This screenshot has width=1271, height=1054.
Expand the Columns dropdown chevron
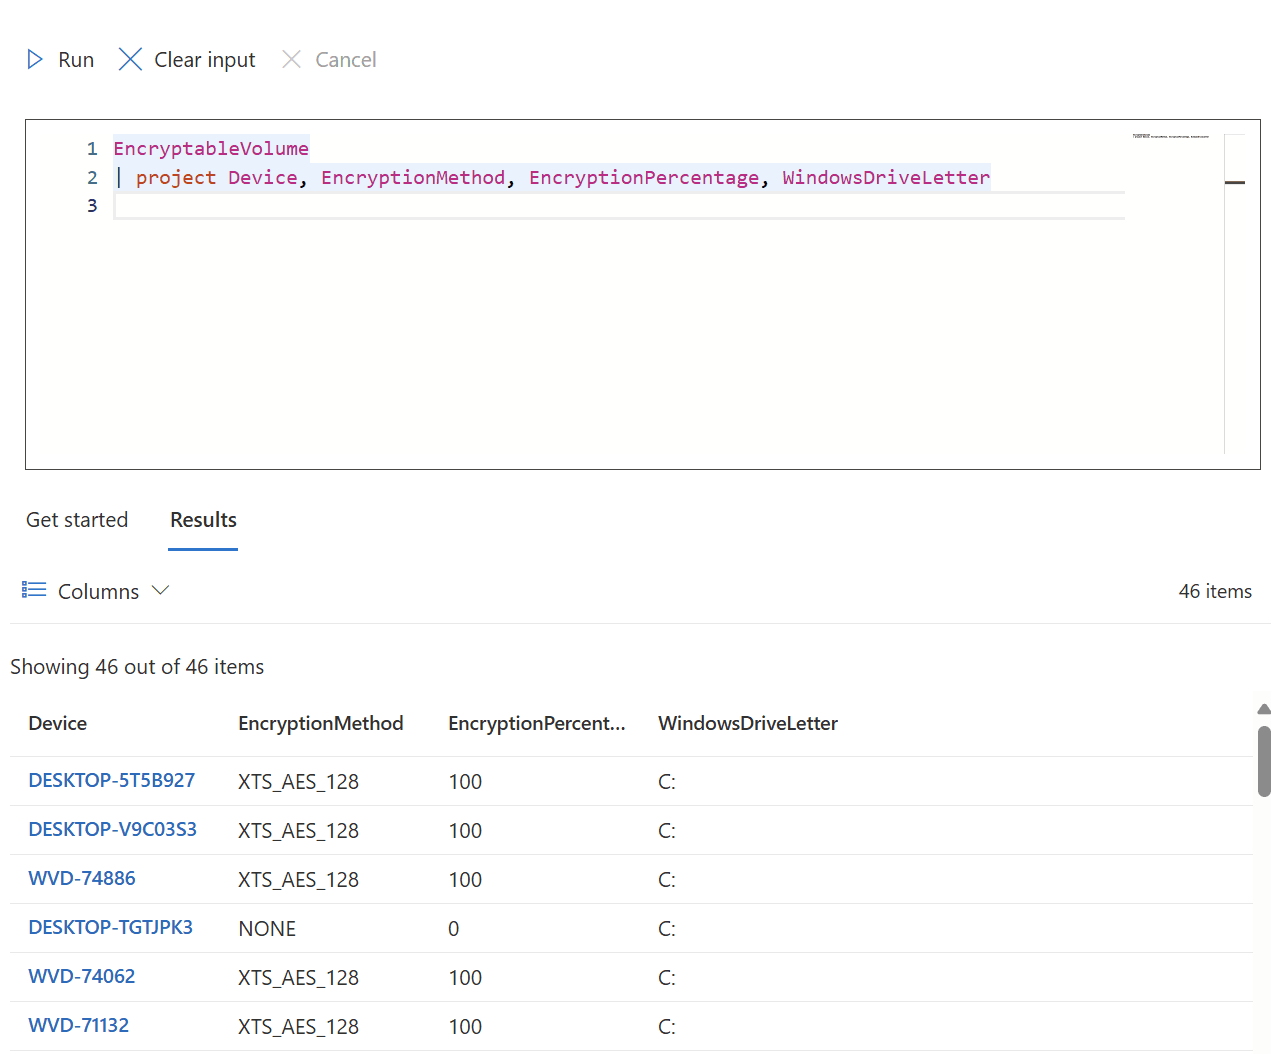160,591
